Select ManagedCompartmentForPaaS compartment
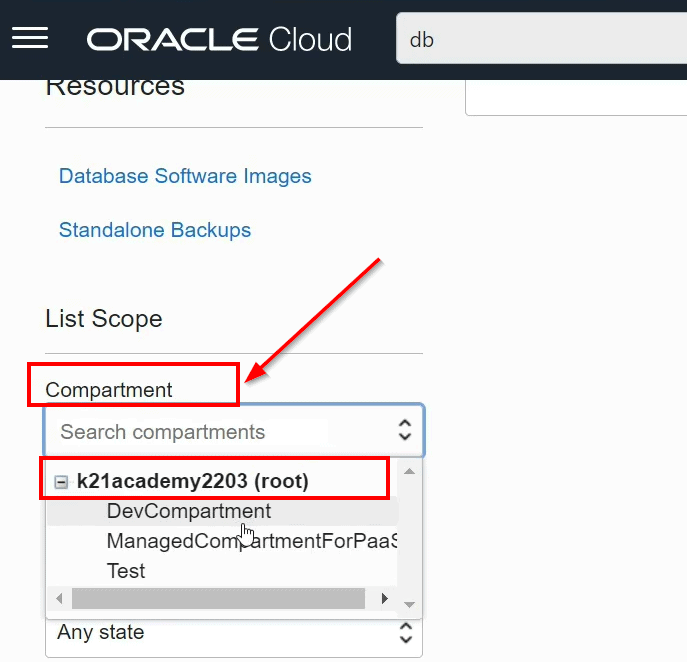Image resolution: width=687 pixels, height=662 pixels. pyautogui.click(x=250, y=541)
